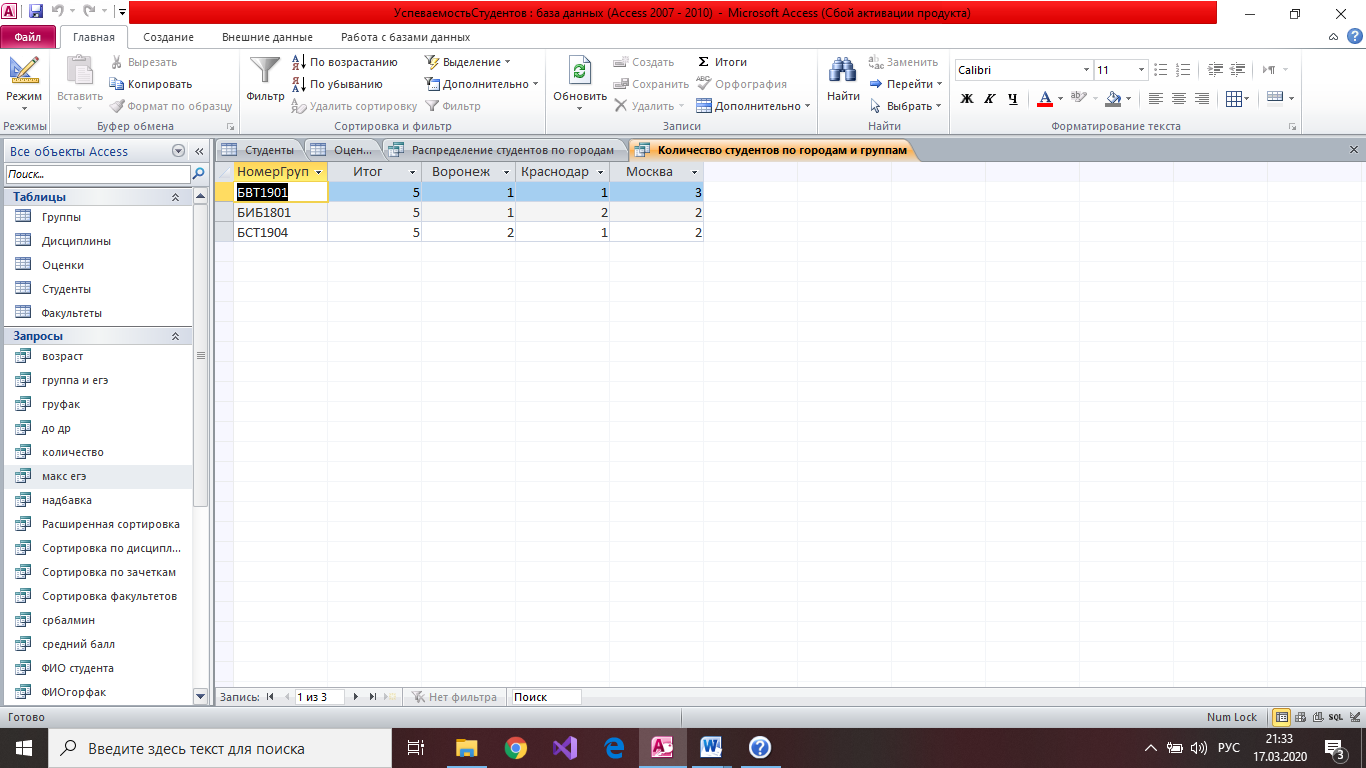This screenshot has height=768, width=1366.
Task: Click the Save icon in quick access toolbar
Action: [36, 13]
